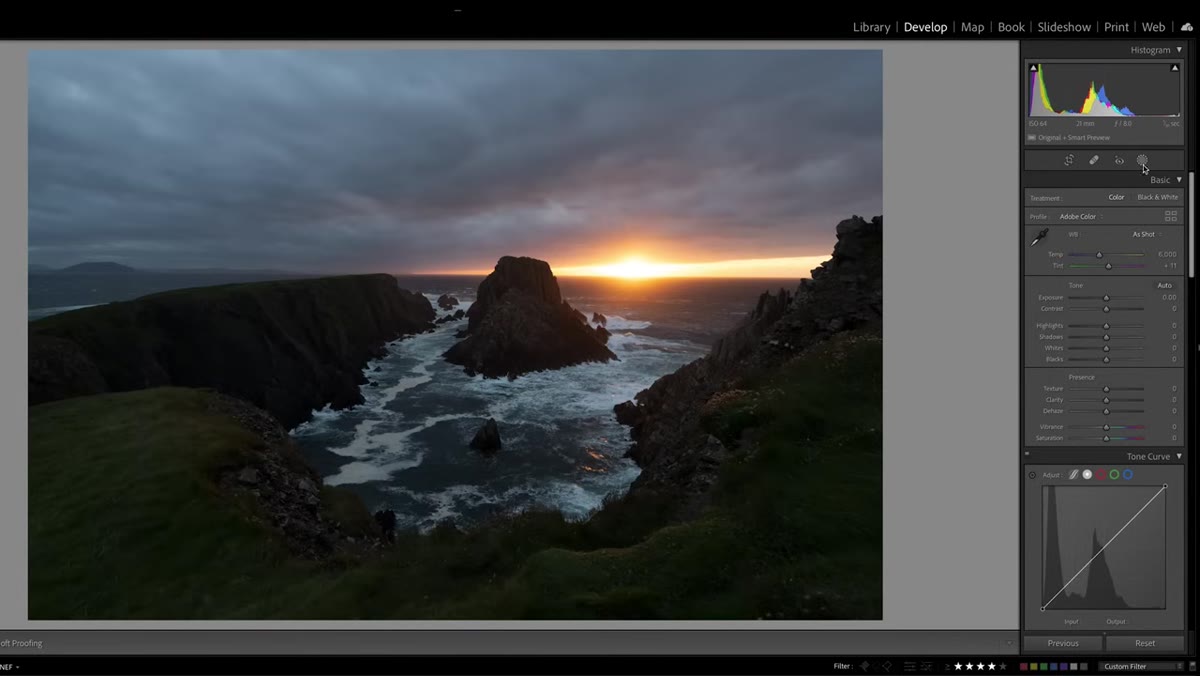Switch to the Library module

click(x=871, y=27)
